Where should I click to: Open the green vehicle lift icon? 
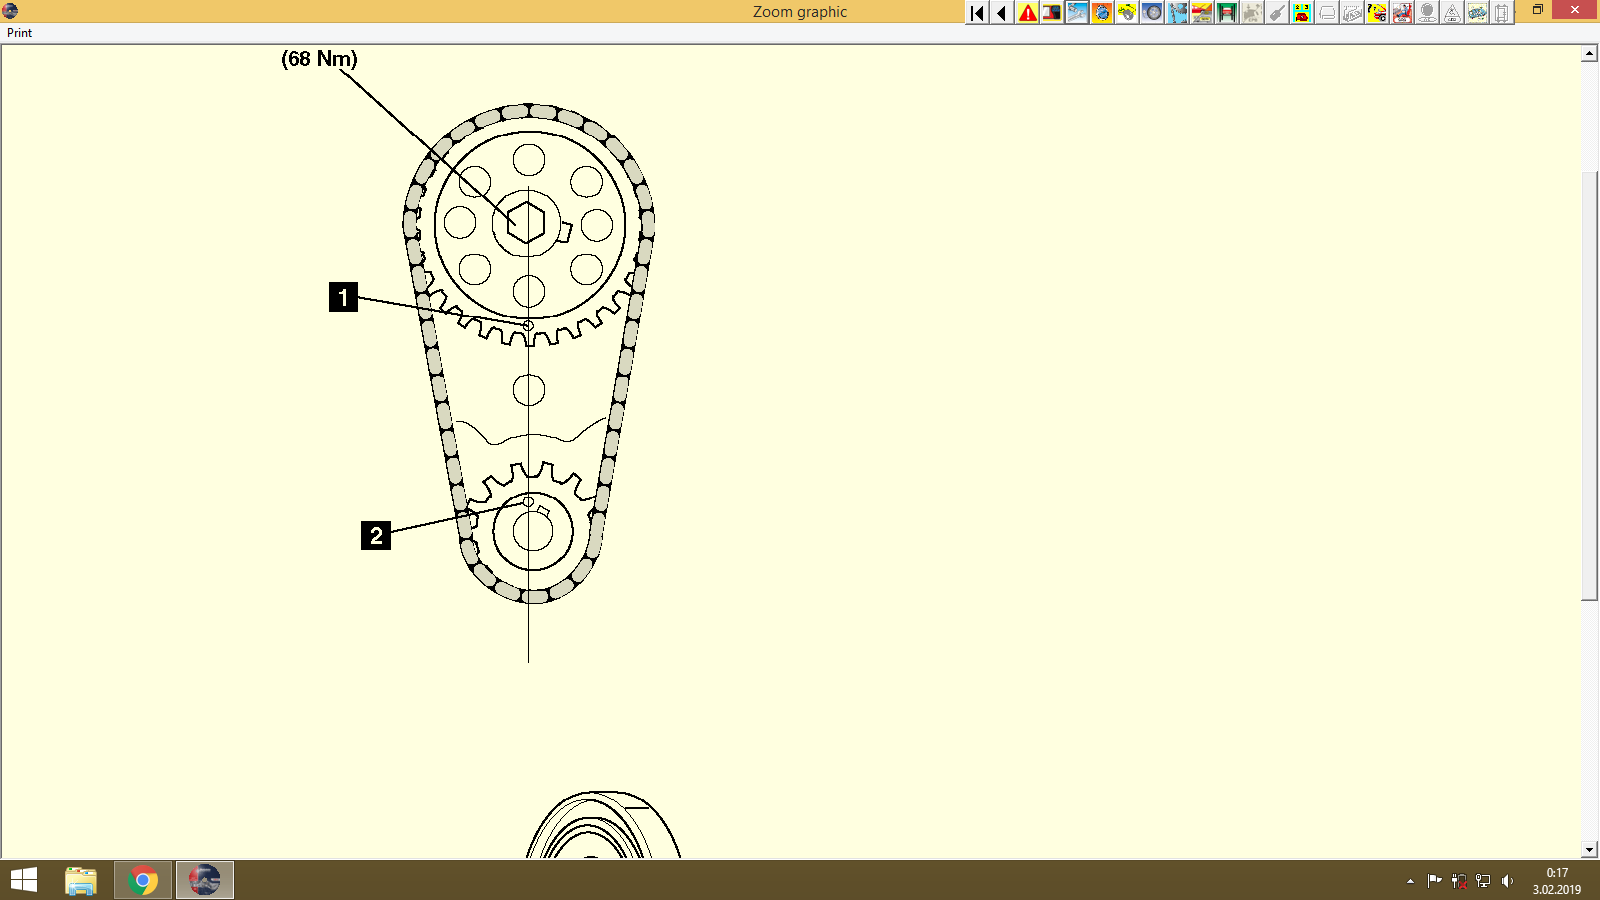[1226, 12]
